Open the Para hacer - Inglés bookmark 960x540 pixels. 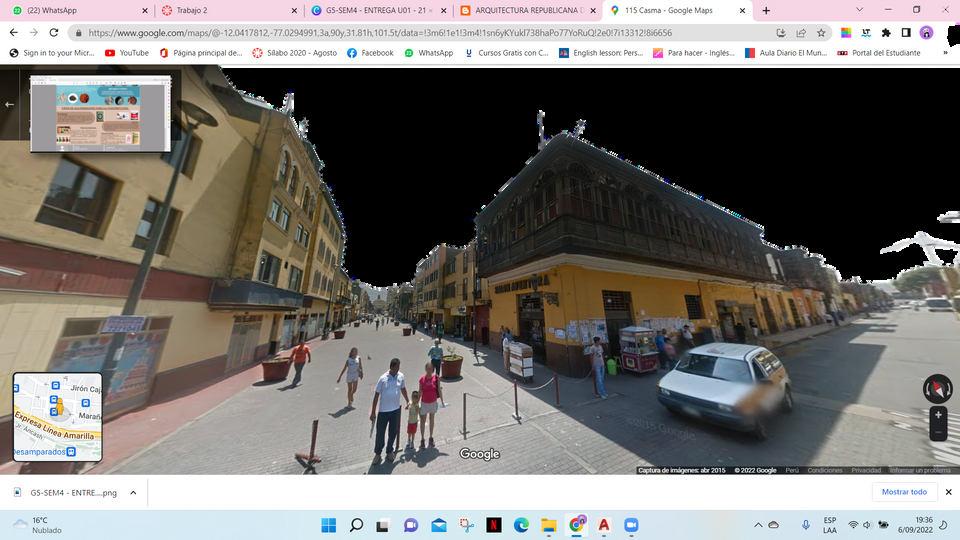click(694, 53)
